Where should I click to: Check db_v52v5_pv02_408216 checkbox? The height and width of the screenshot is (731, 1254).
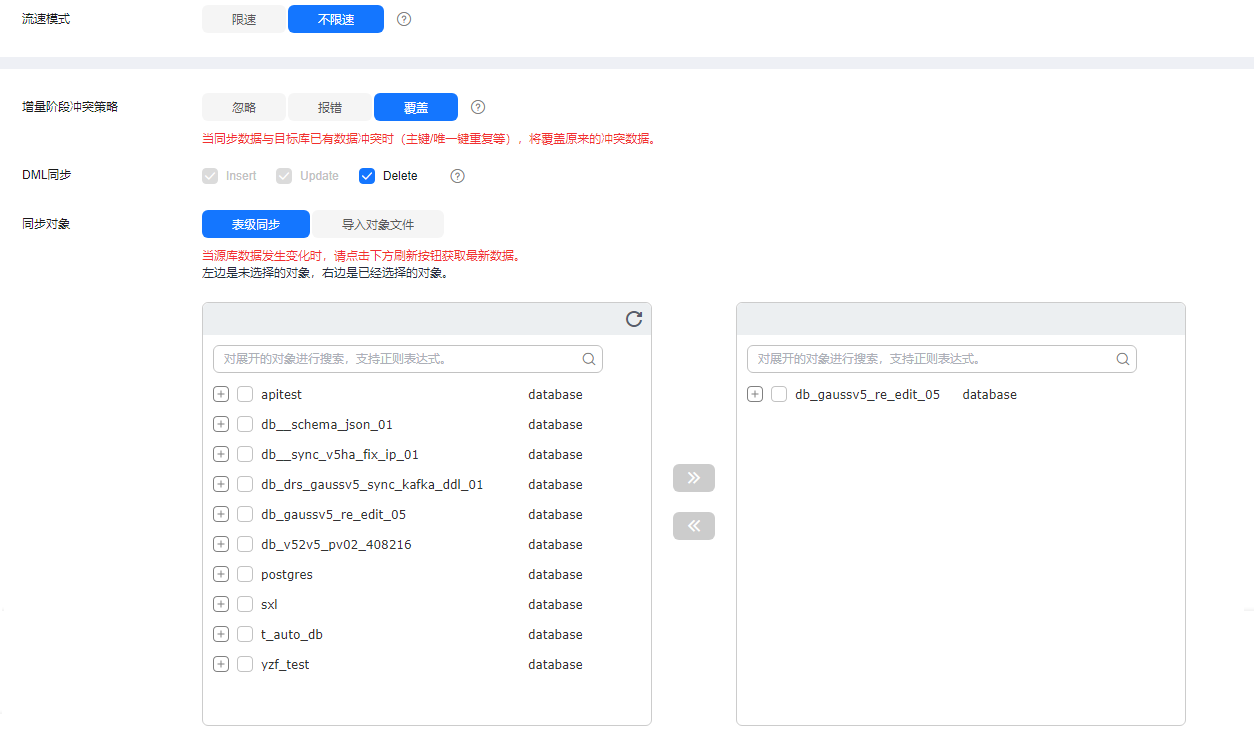tap(245, 544)
